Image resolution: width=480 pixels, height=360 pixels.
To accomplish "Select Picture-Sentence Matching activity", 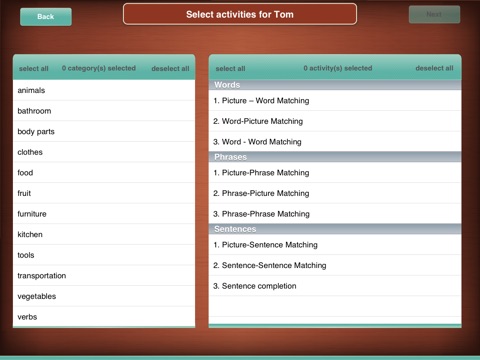I will [335, 245].
